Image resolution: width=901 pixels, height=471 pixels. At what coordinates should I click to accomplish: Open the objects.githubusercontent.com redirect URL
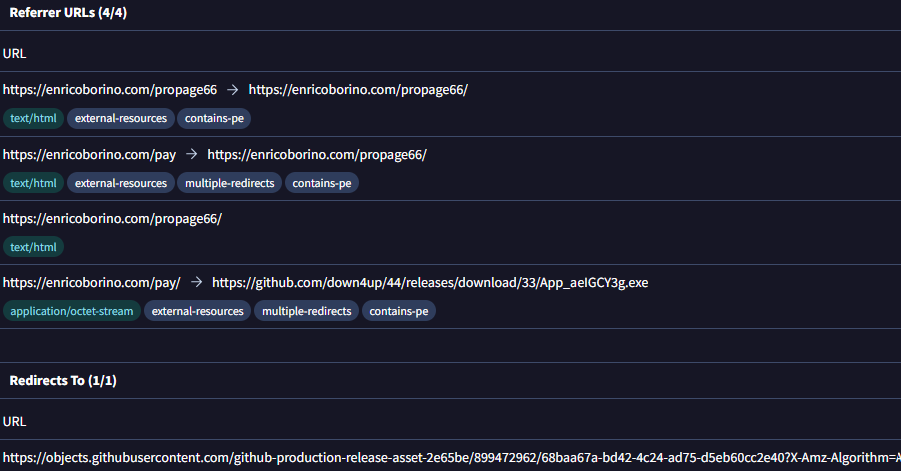450,456
